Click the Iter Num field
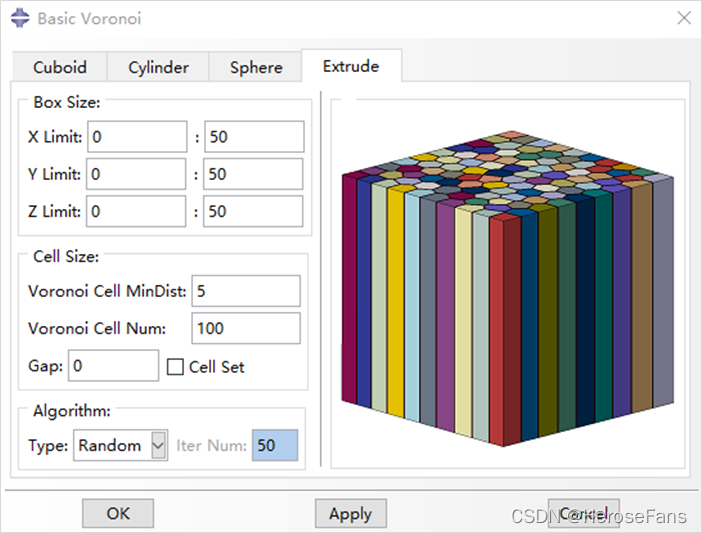 pyautogui.click(x=275, y=445)
